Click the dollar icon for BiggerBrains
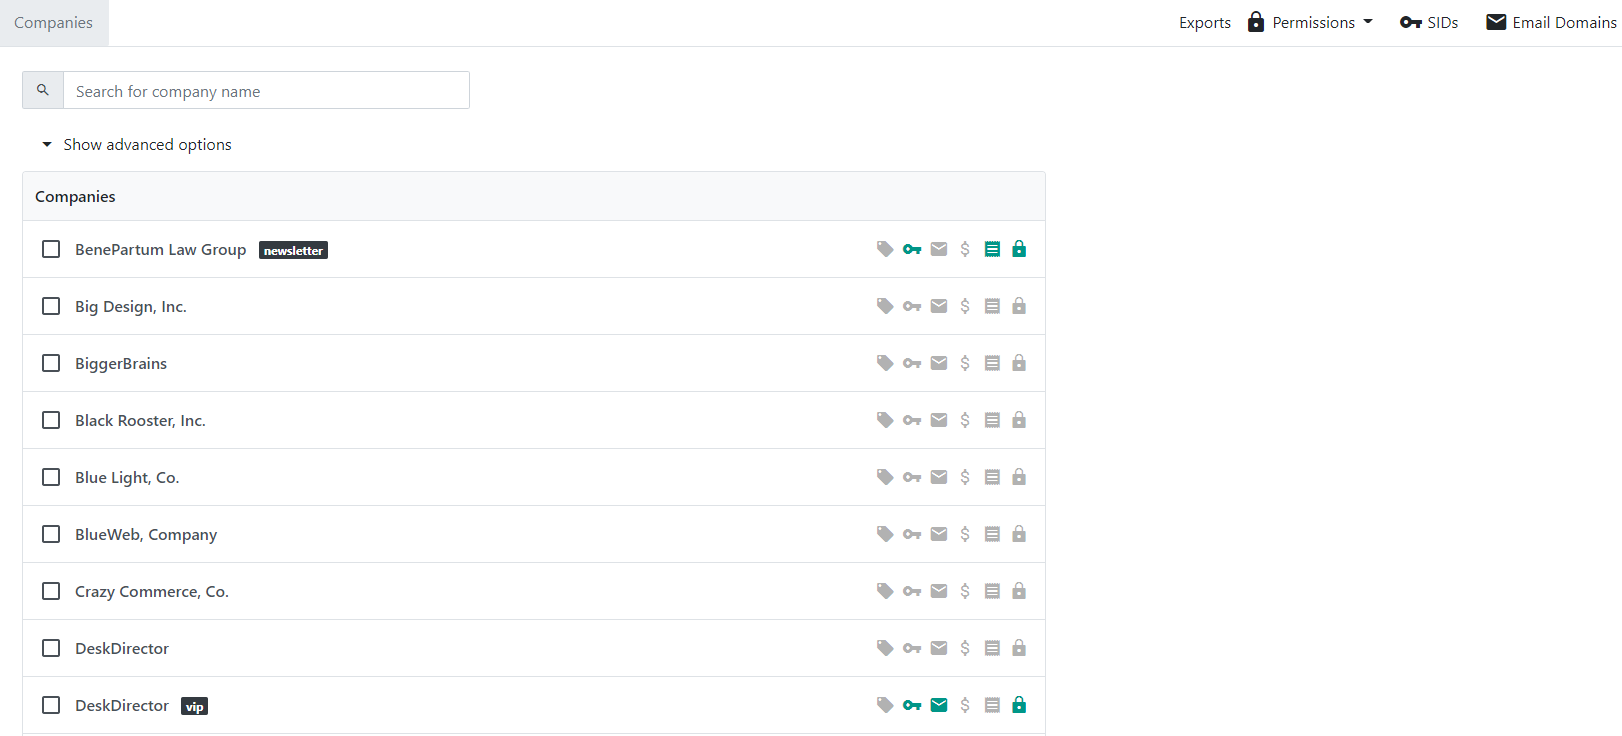 (x=965, y=363)
